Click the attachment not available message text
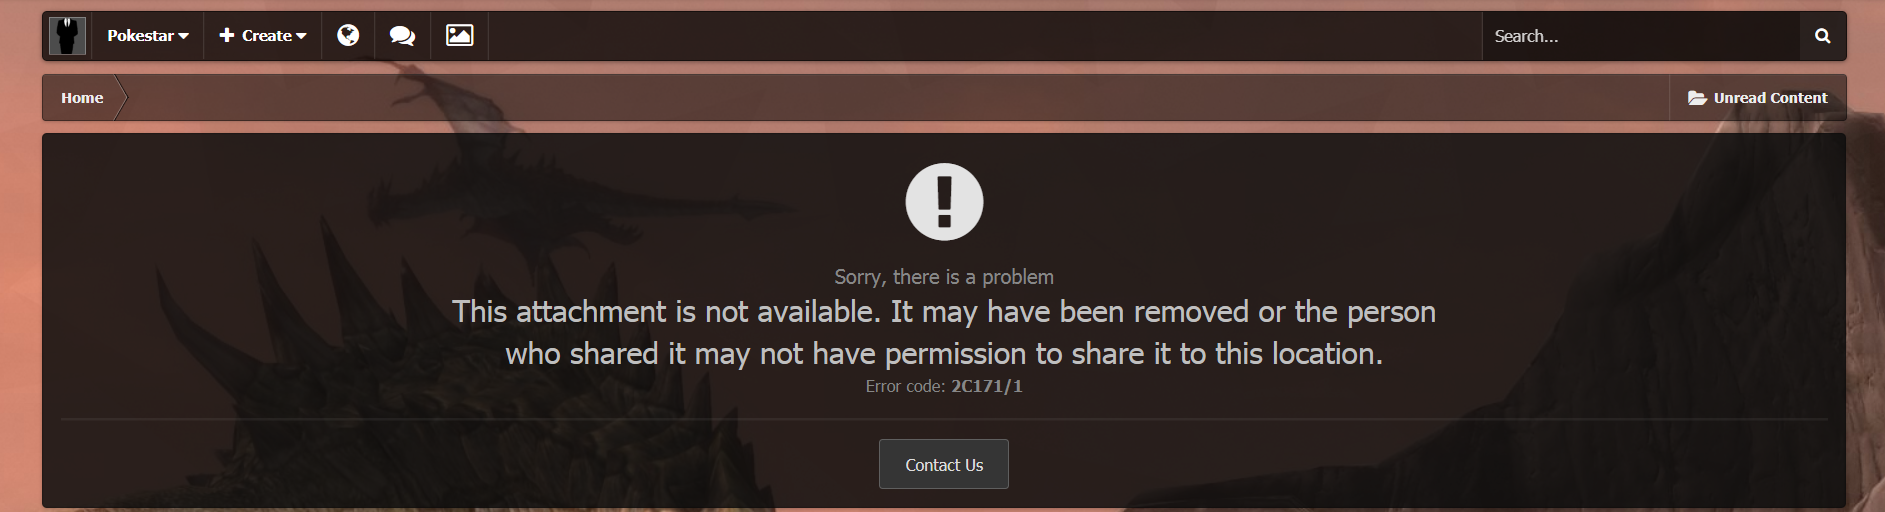 pos(944,332)
